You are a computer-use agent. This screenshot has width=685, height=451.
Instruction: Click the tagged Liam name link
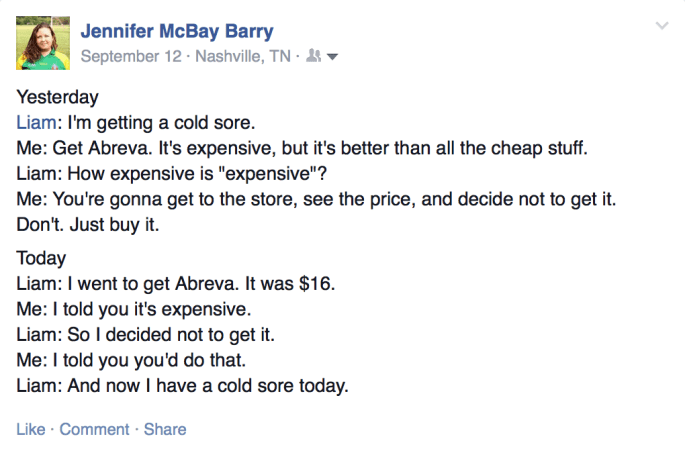(35, 124)
